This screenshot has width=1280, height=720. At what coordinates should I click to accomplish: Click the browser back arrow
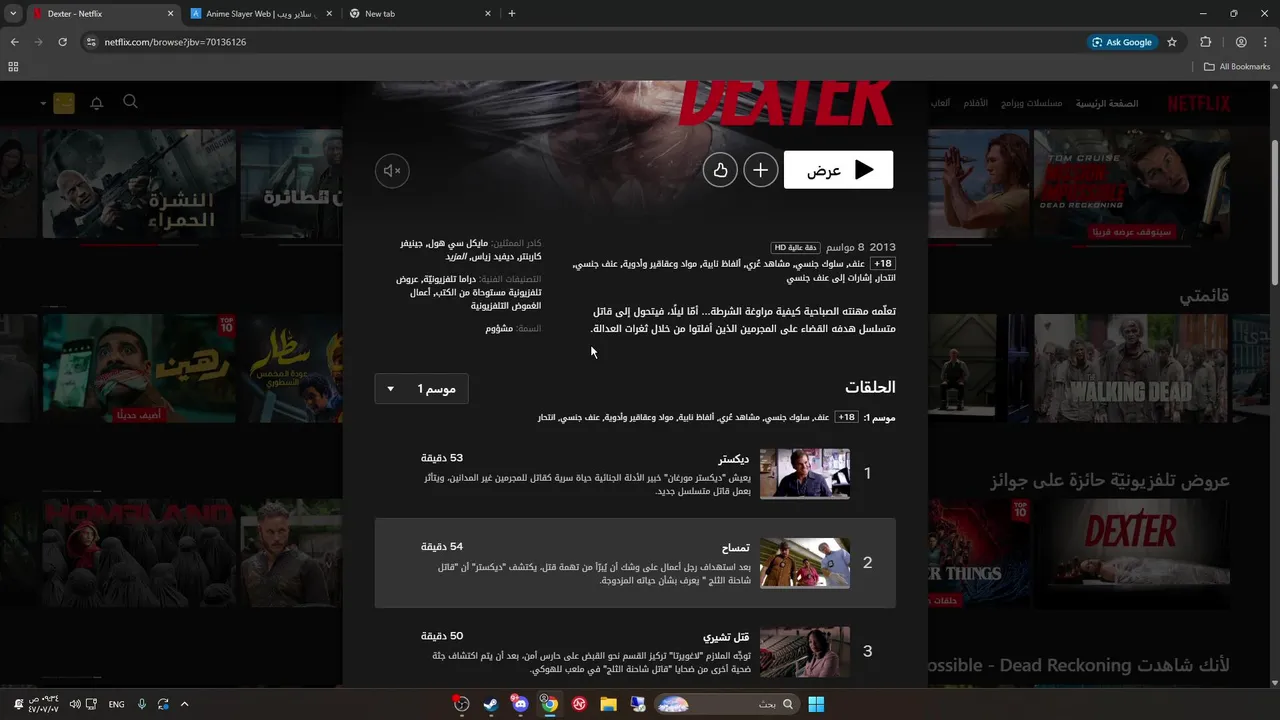(x=14, y=42)
